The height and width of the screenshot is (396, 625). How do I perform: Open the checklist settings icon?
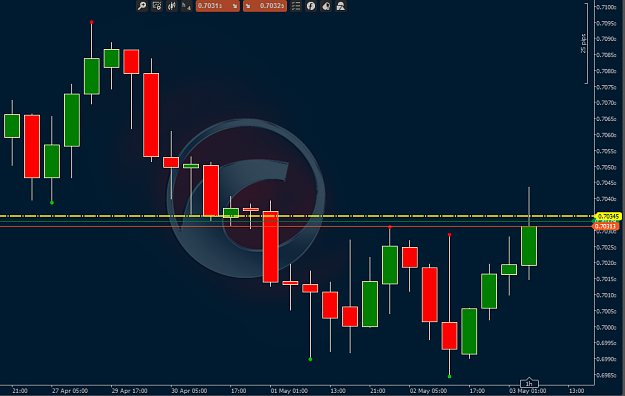coord(296,6)
